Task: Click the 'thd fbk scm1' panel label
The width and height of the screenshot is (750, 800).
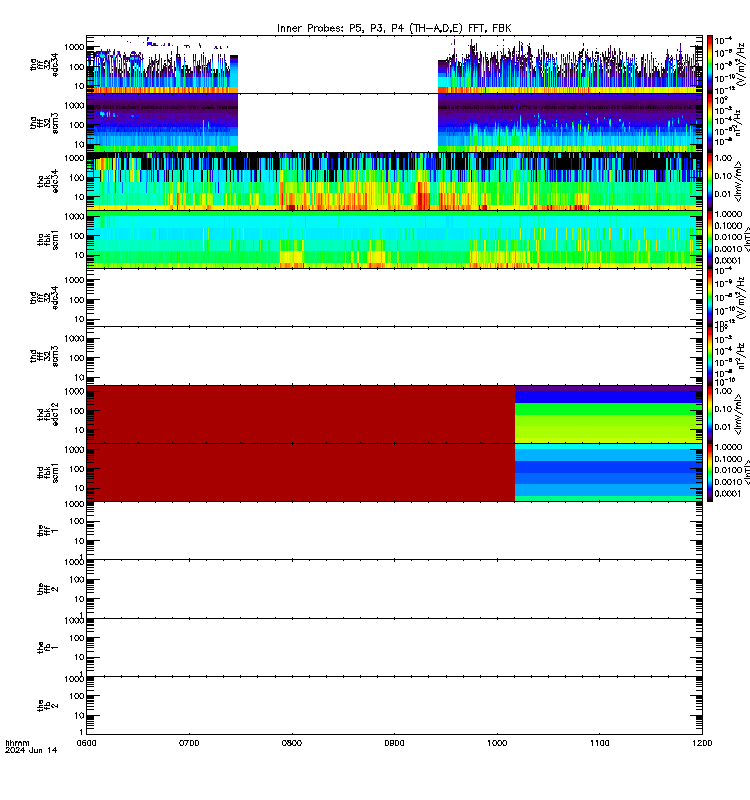Action: pyautogui.click(x=48, y=473)
